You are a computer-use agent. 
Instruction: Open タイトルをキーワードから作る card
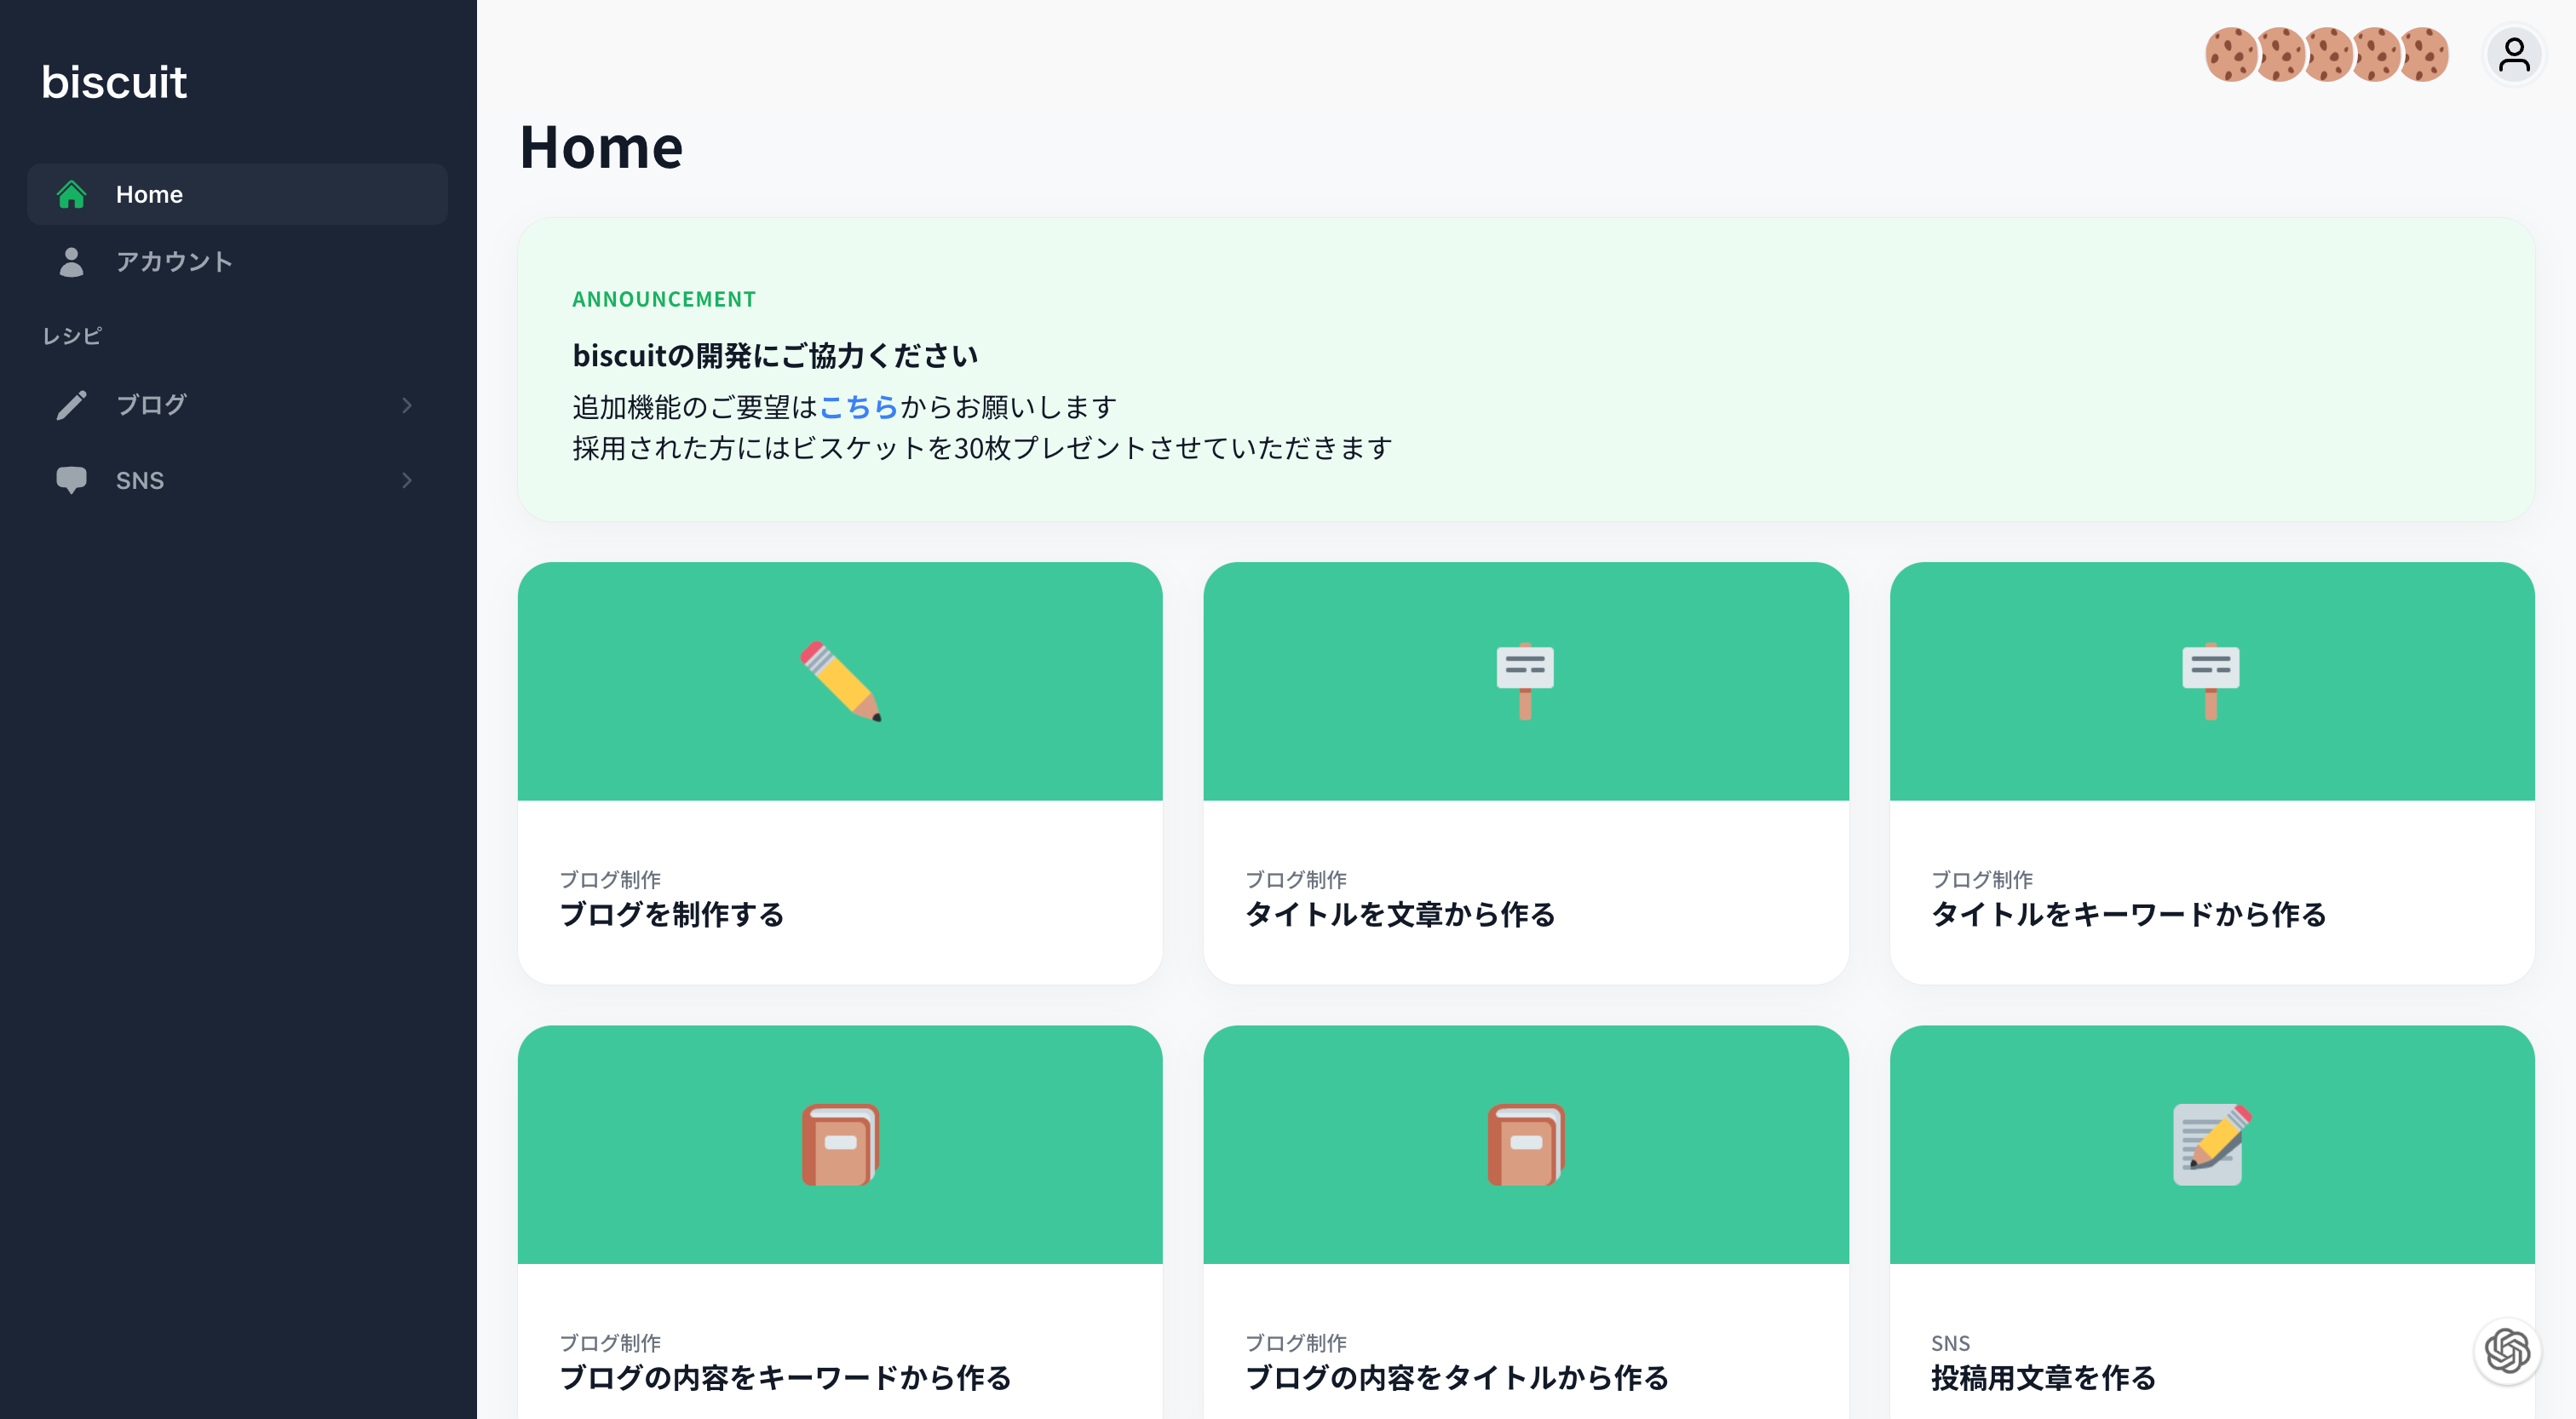(2211, 772)
